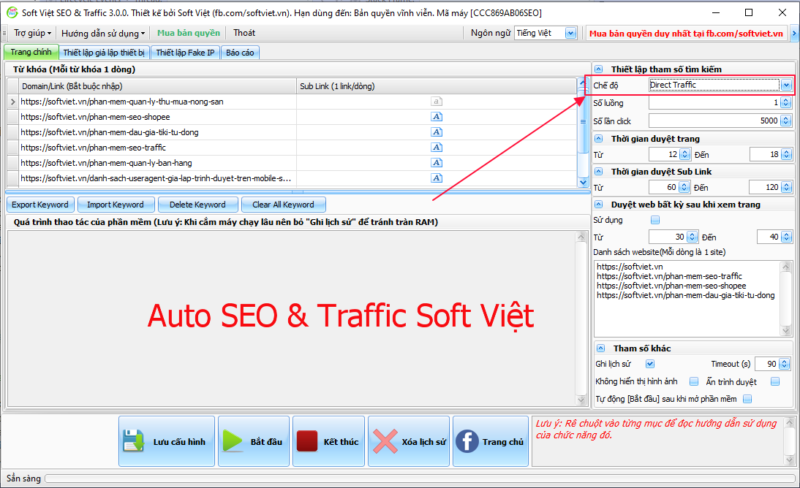This screenshot has height=488, width=800.
Task: Collapse Thời gian duyệt trang section
Action: tap(599, 138)
